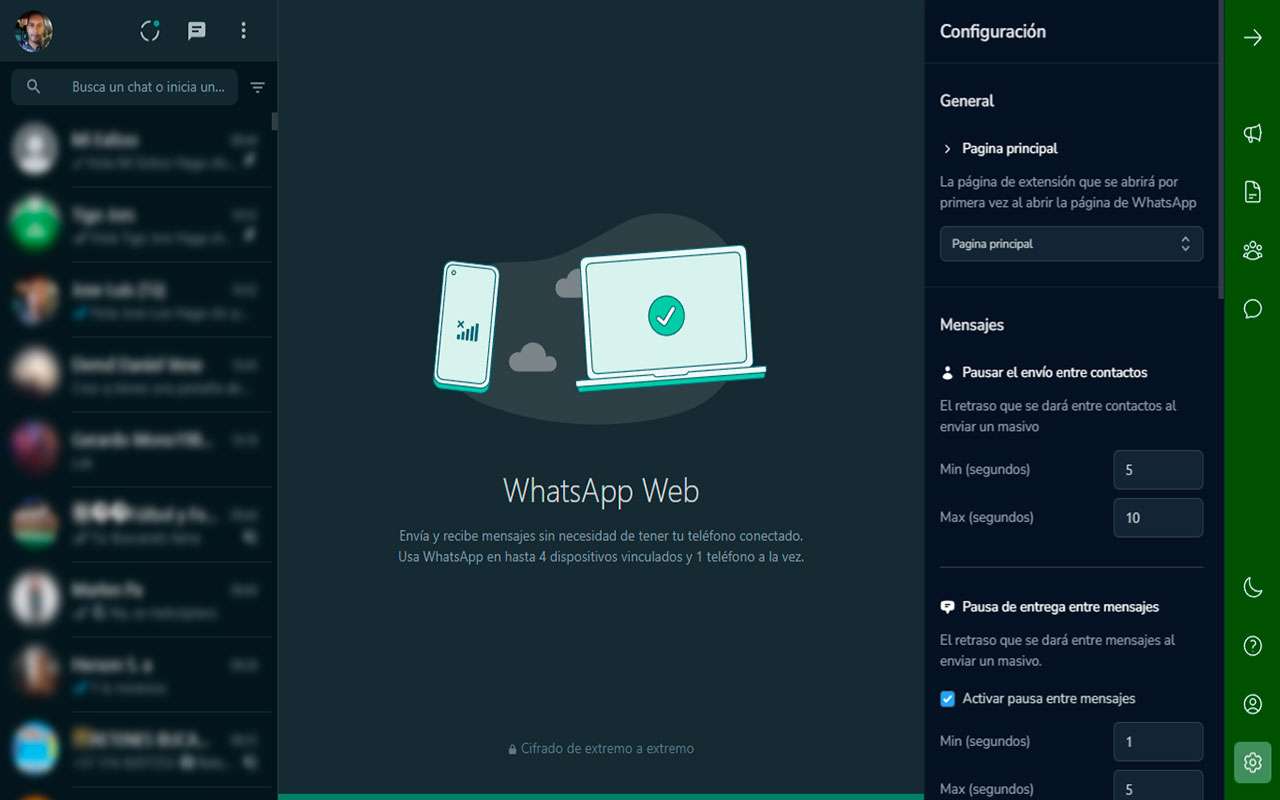Open the 'Pagina principal' dropdown selector

click(x=1071, y=243)
